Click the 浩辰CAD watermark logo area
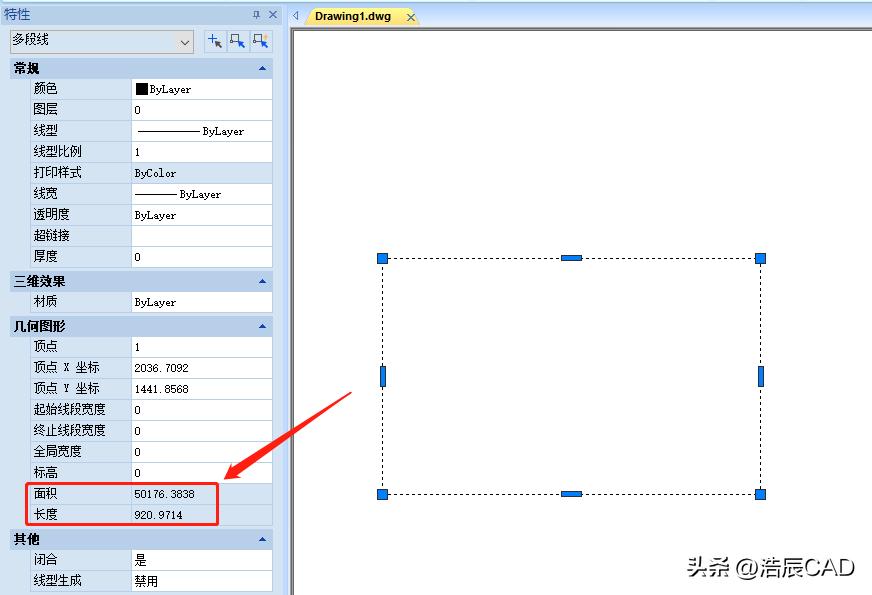The height and width of the screenshot is (595, 872). tap(790, 567)
